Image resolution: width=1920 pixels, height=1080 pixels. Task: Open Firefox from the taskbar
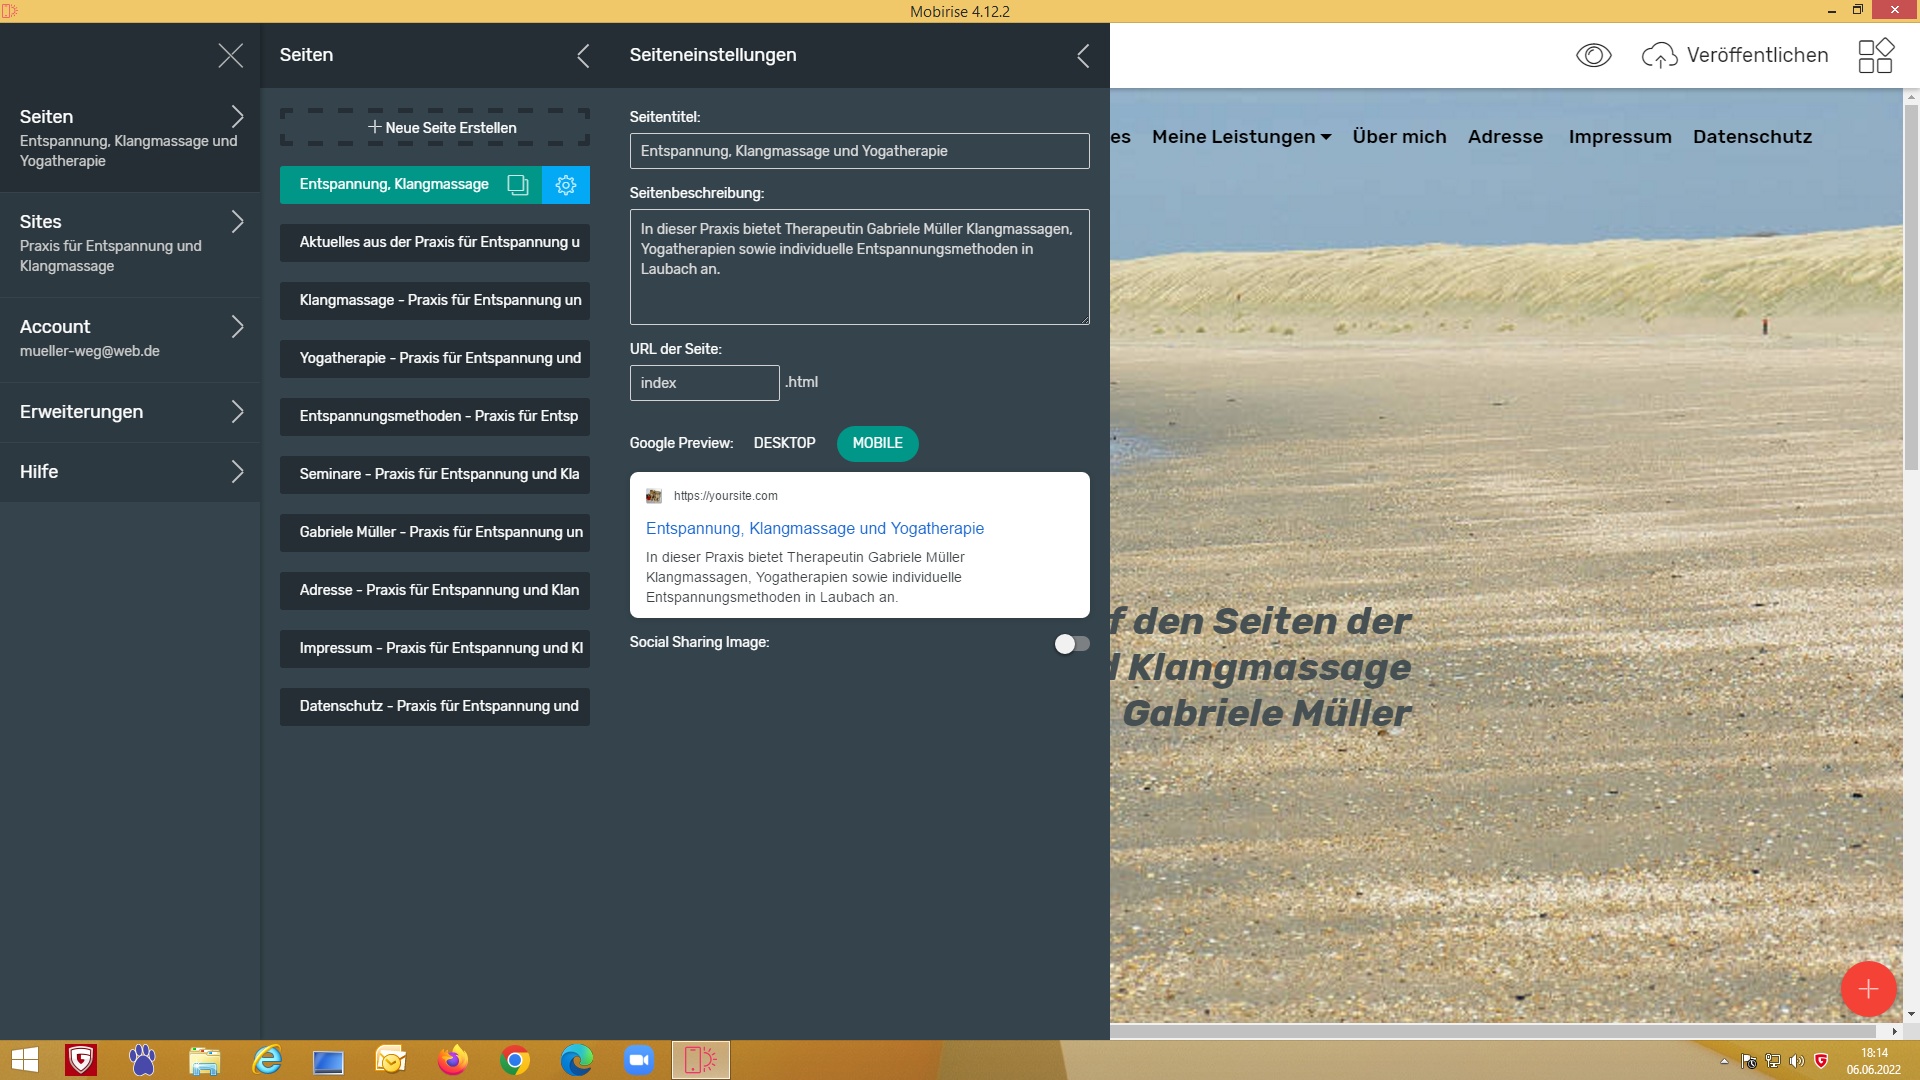452,1060
